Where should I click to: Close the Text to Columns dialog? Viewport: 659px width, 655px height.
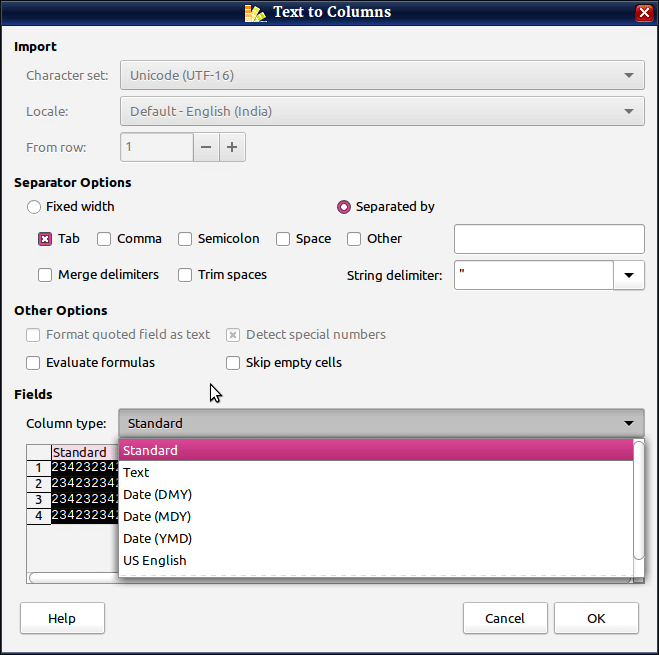tap(644, 13)
